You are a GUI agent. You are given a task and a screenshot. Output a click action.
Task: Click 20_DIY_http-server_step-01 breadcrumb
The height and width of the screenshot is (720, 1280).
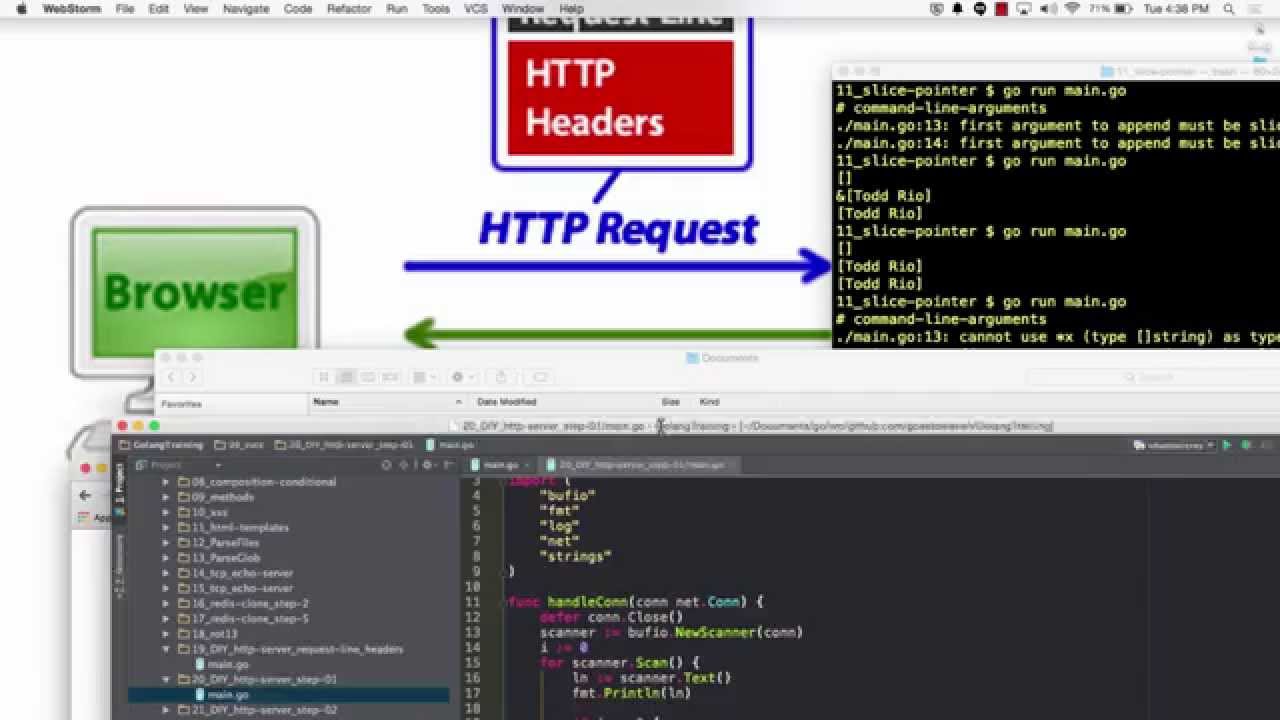point(344,445)
